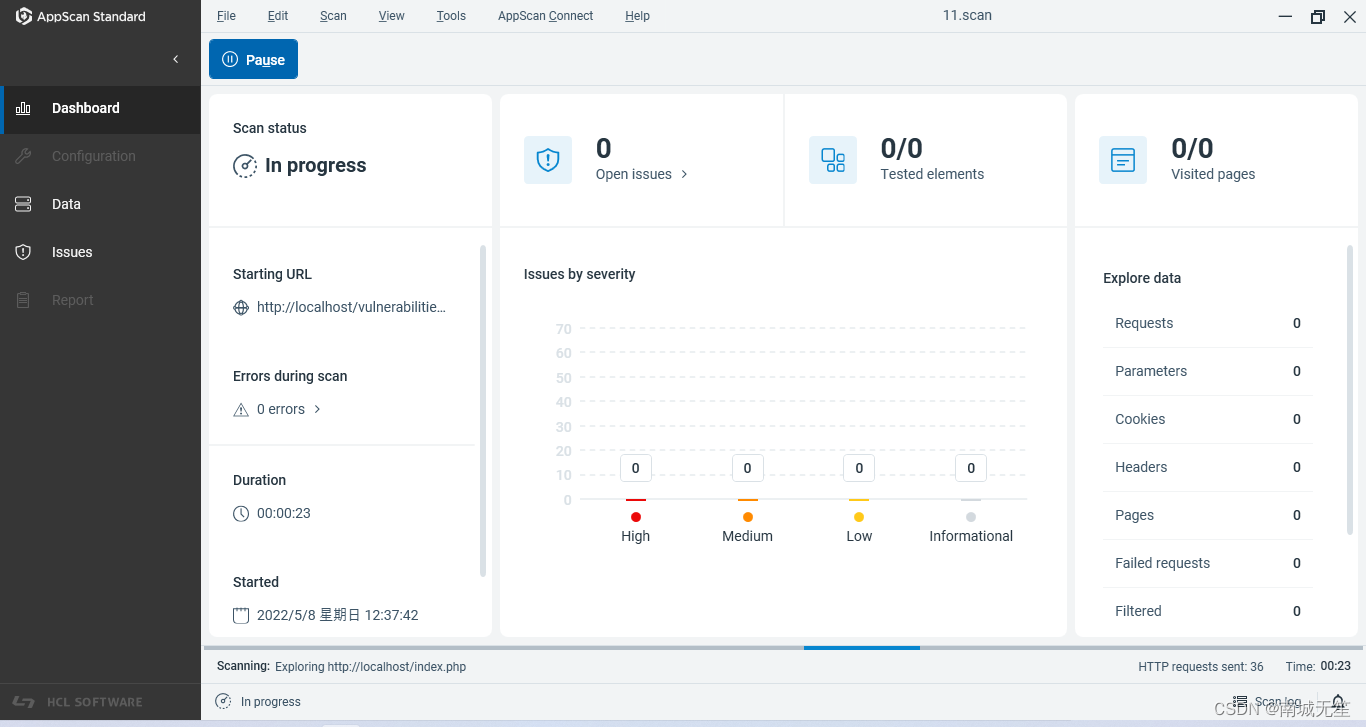
Task: Select the Parameters row in Explore data
Action: coord(1207,371)
